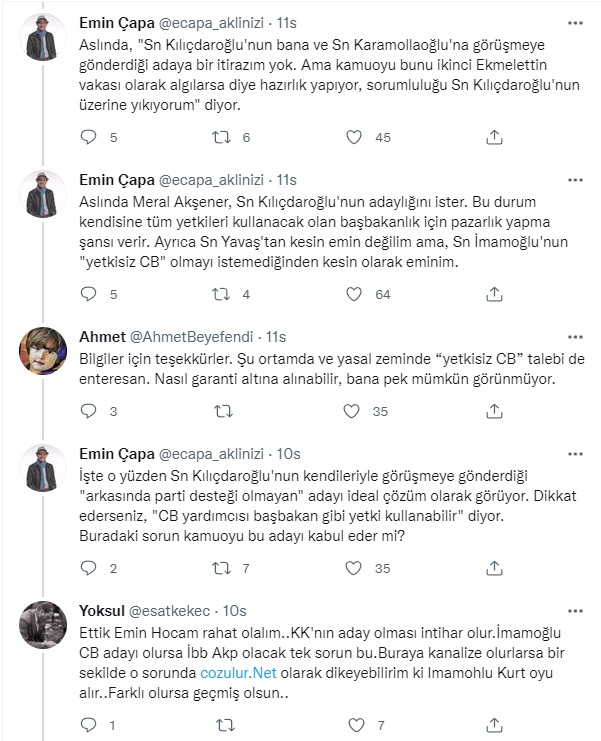The width and height of the screenshot is (601, 741).
Task: Like the tweet with 64 likes
Action: coord(354,294)
